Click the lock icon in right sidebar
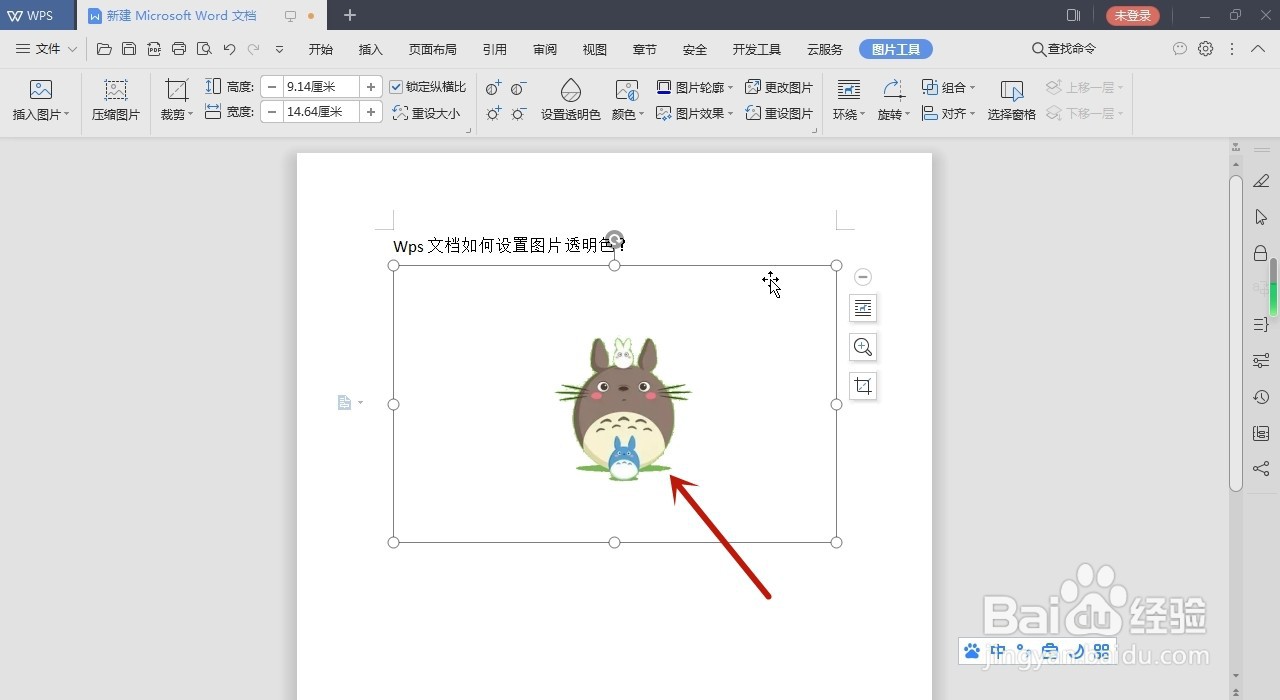The width and height of the screenshot is (1280, 700). [1261, 253]
